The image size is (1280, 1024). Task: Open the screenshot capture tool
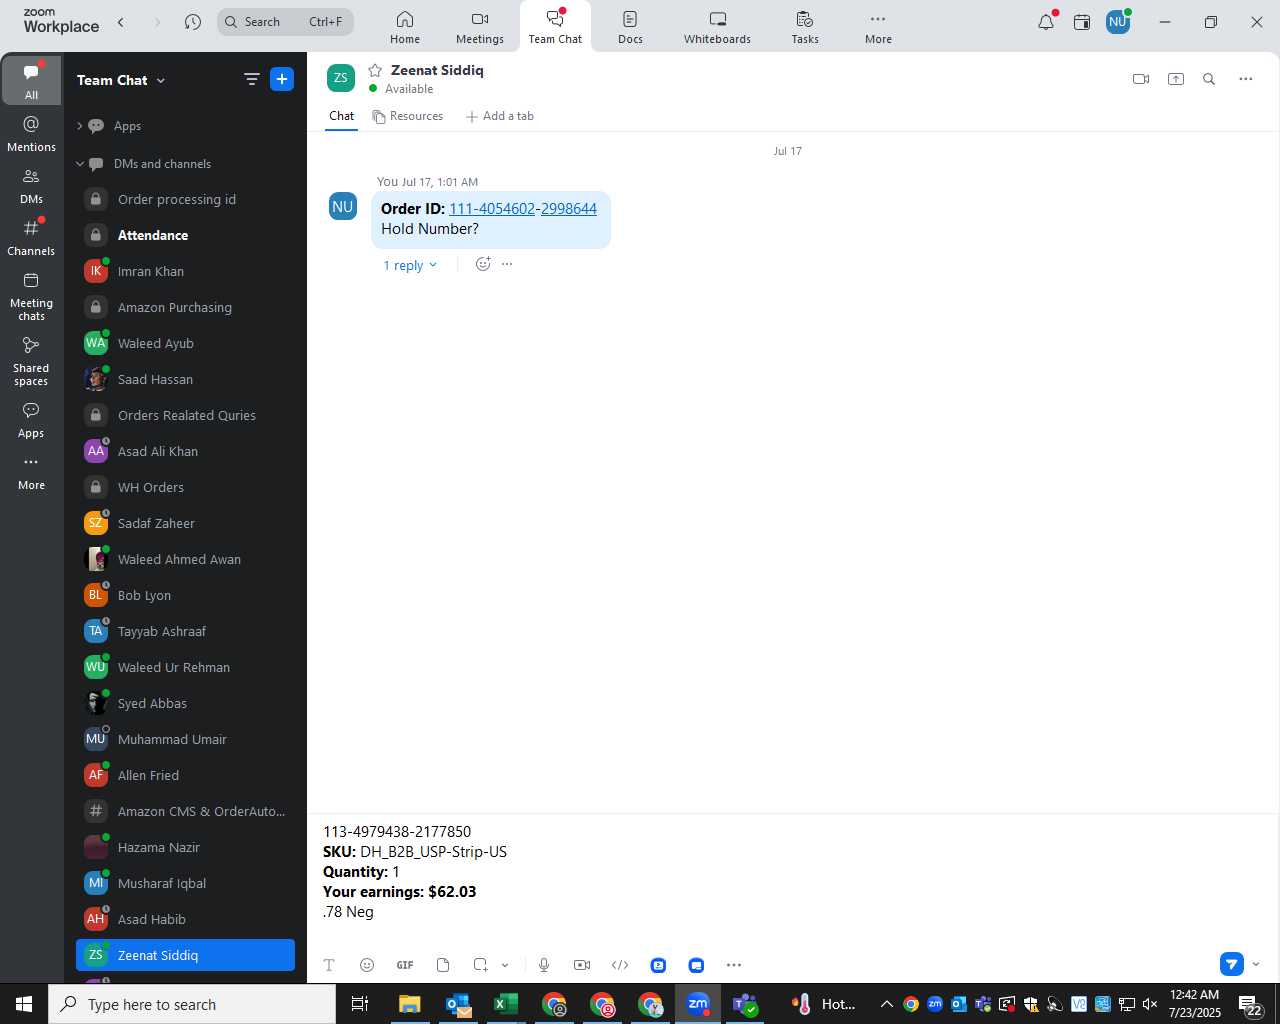point(481,965)
